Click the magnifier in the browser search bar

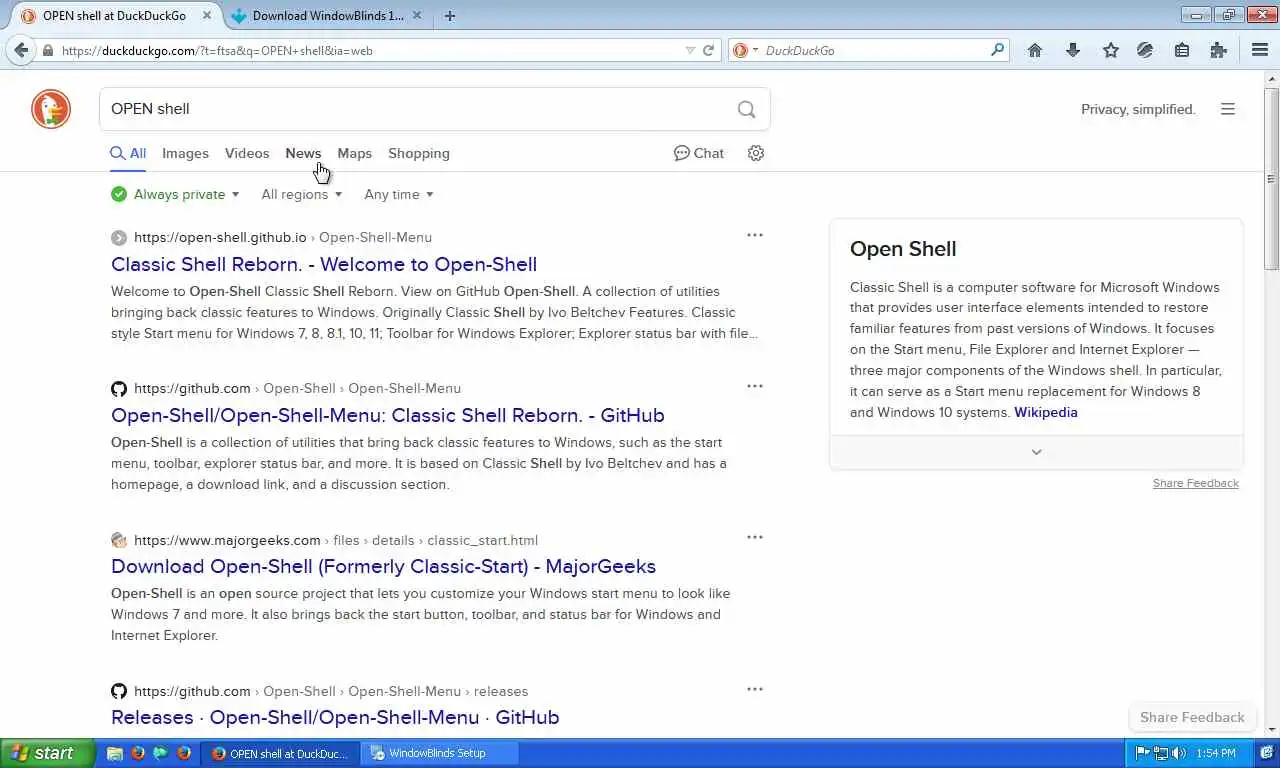[997, 50]
